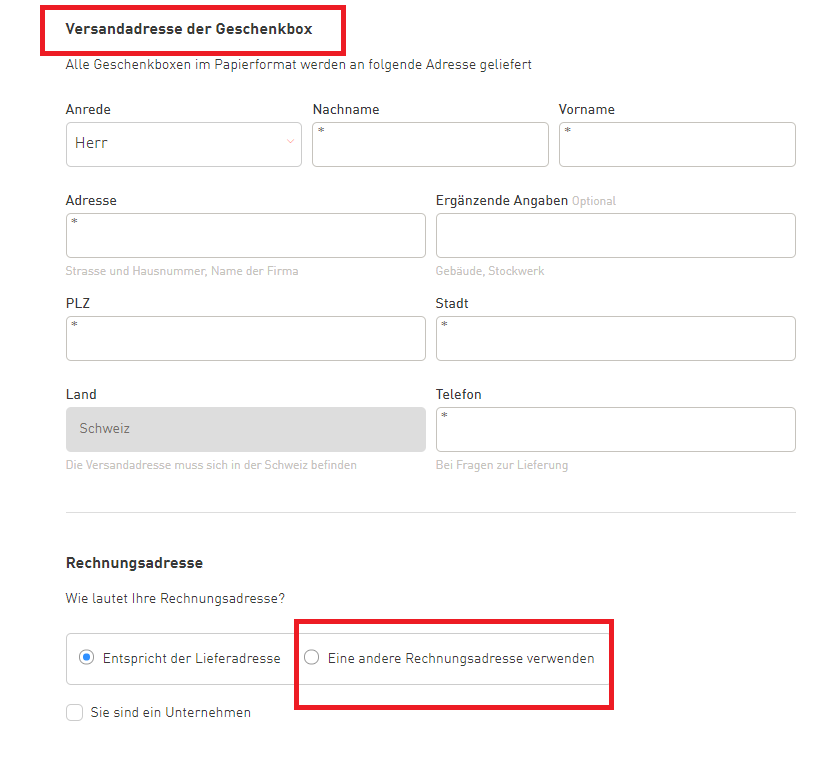Click the Rechnungsadresse section heading
The height and width of the screenshot is (764, 835).
click(x=134, y=563)
